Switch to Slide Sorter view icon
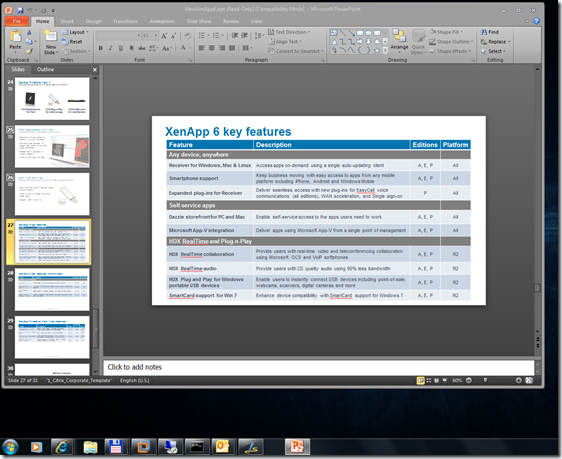The width and height of the screenshot is (562, 459). tap(429, 381)
